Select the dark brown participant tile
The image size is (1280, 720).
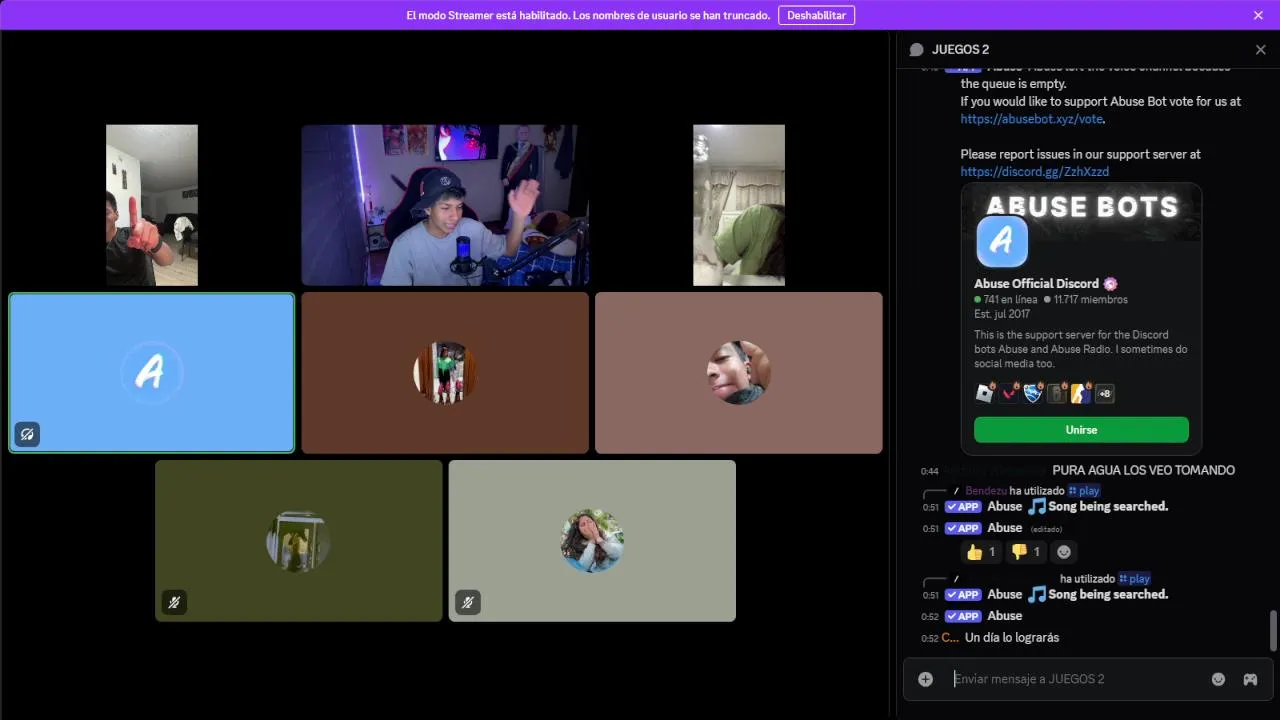445,373
